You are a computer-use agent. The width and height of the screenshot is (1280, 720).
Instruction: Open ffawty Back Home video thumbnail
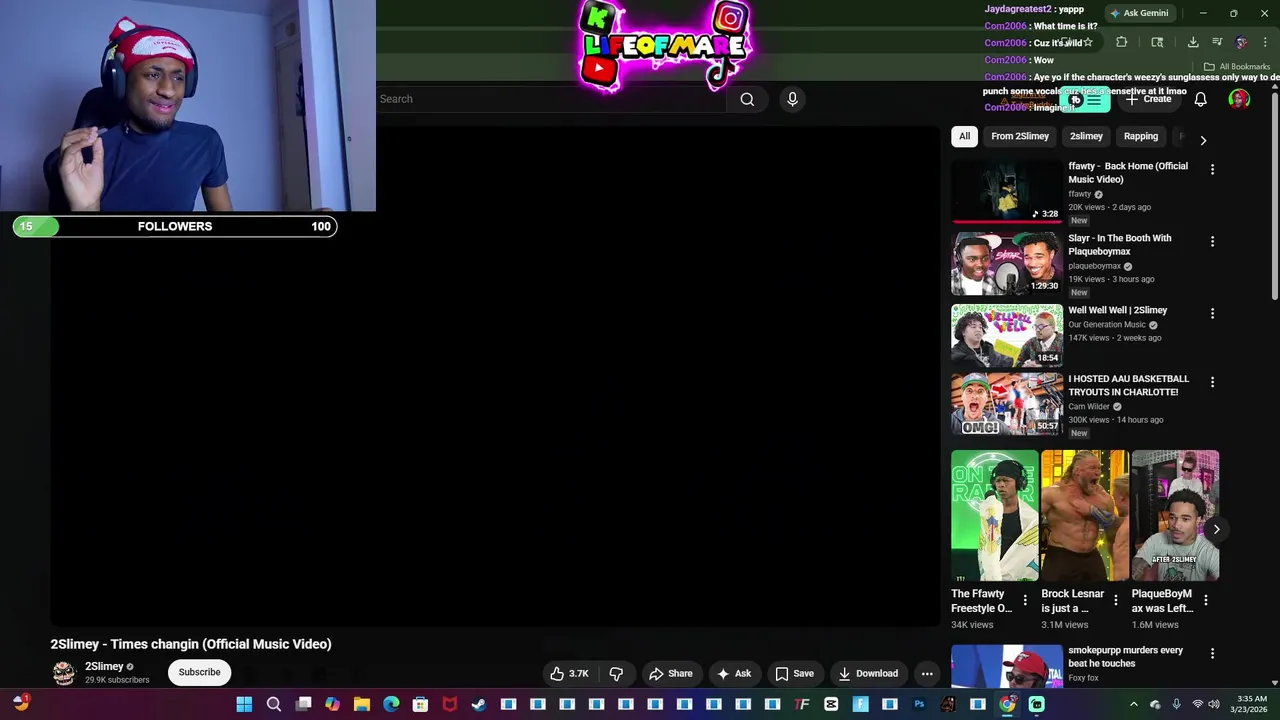tap(1006, 192)
